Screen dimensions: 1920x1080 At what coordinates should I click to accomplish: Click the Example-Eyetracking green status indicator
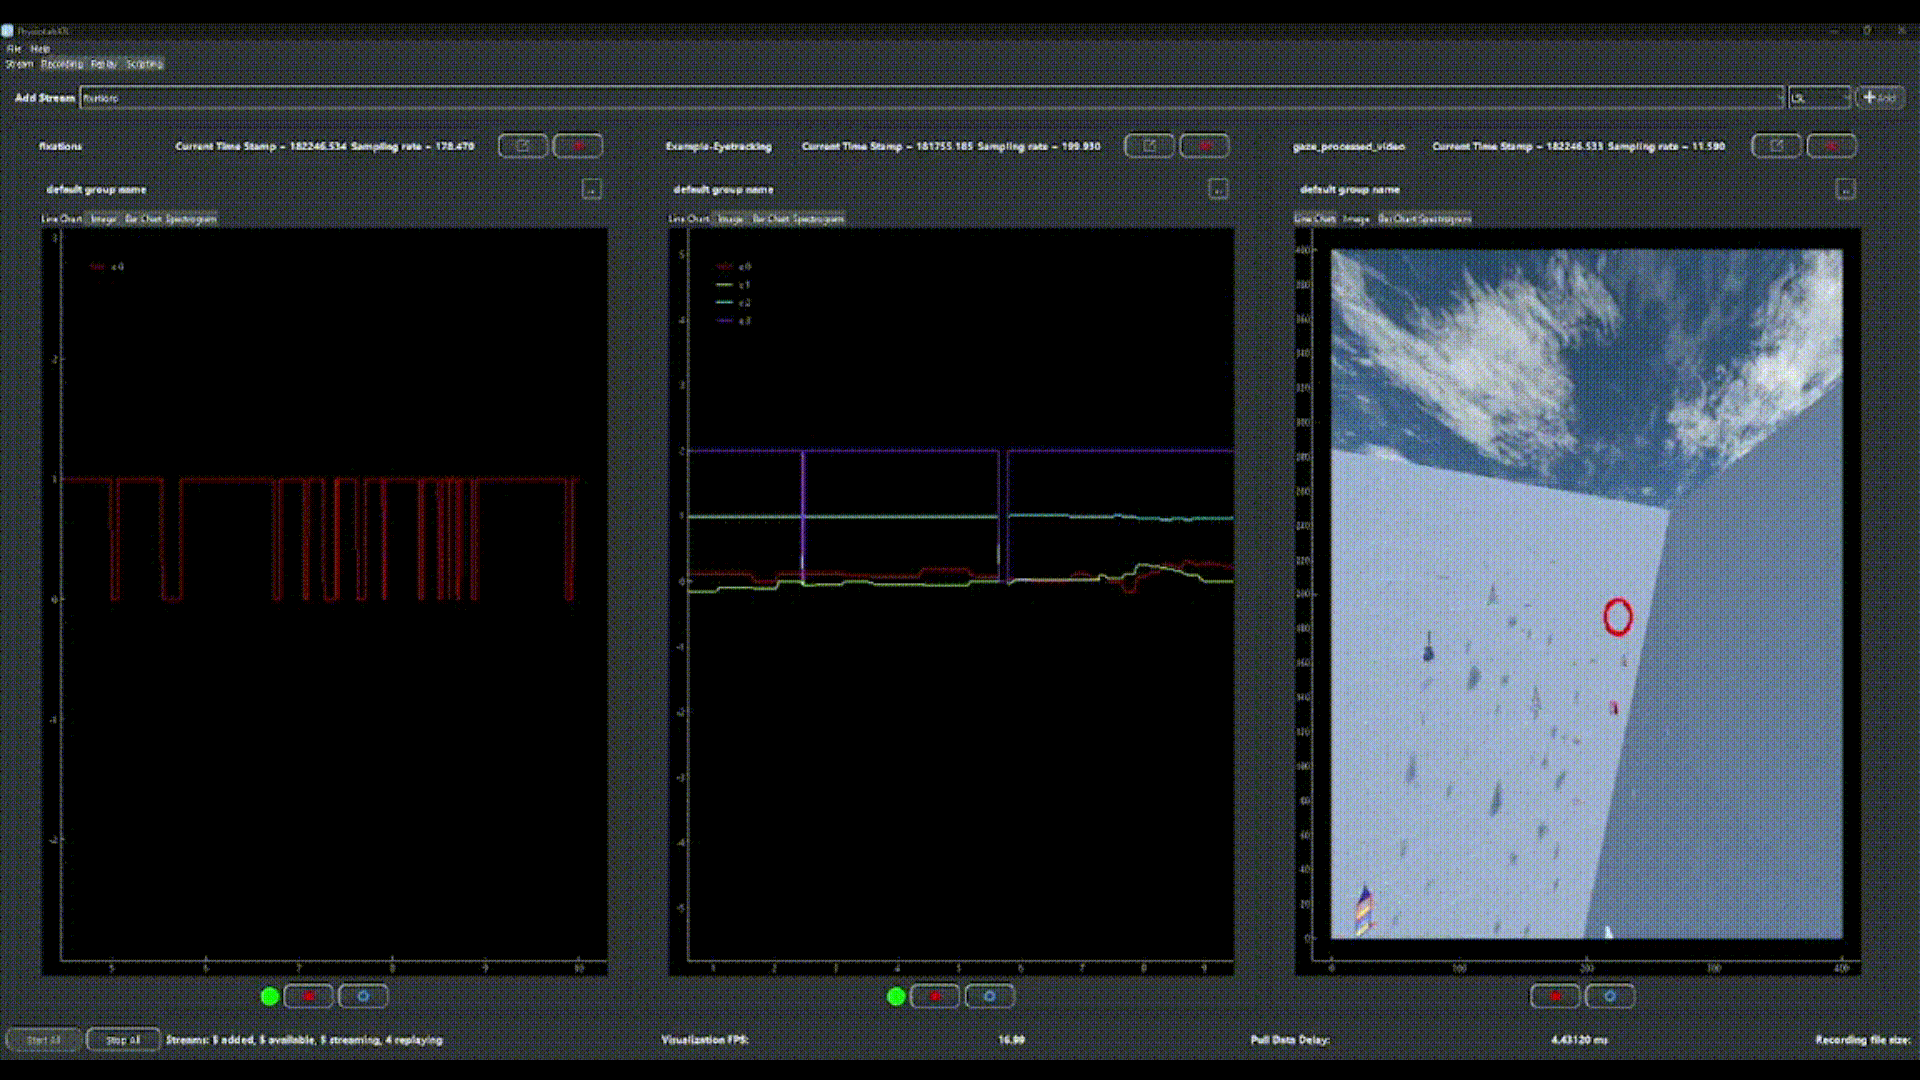point(896,996)
